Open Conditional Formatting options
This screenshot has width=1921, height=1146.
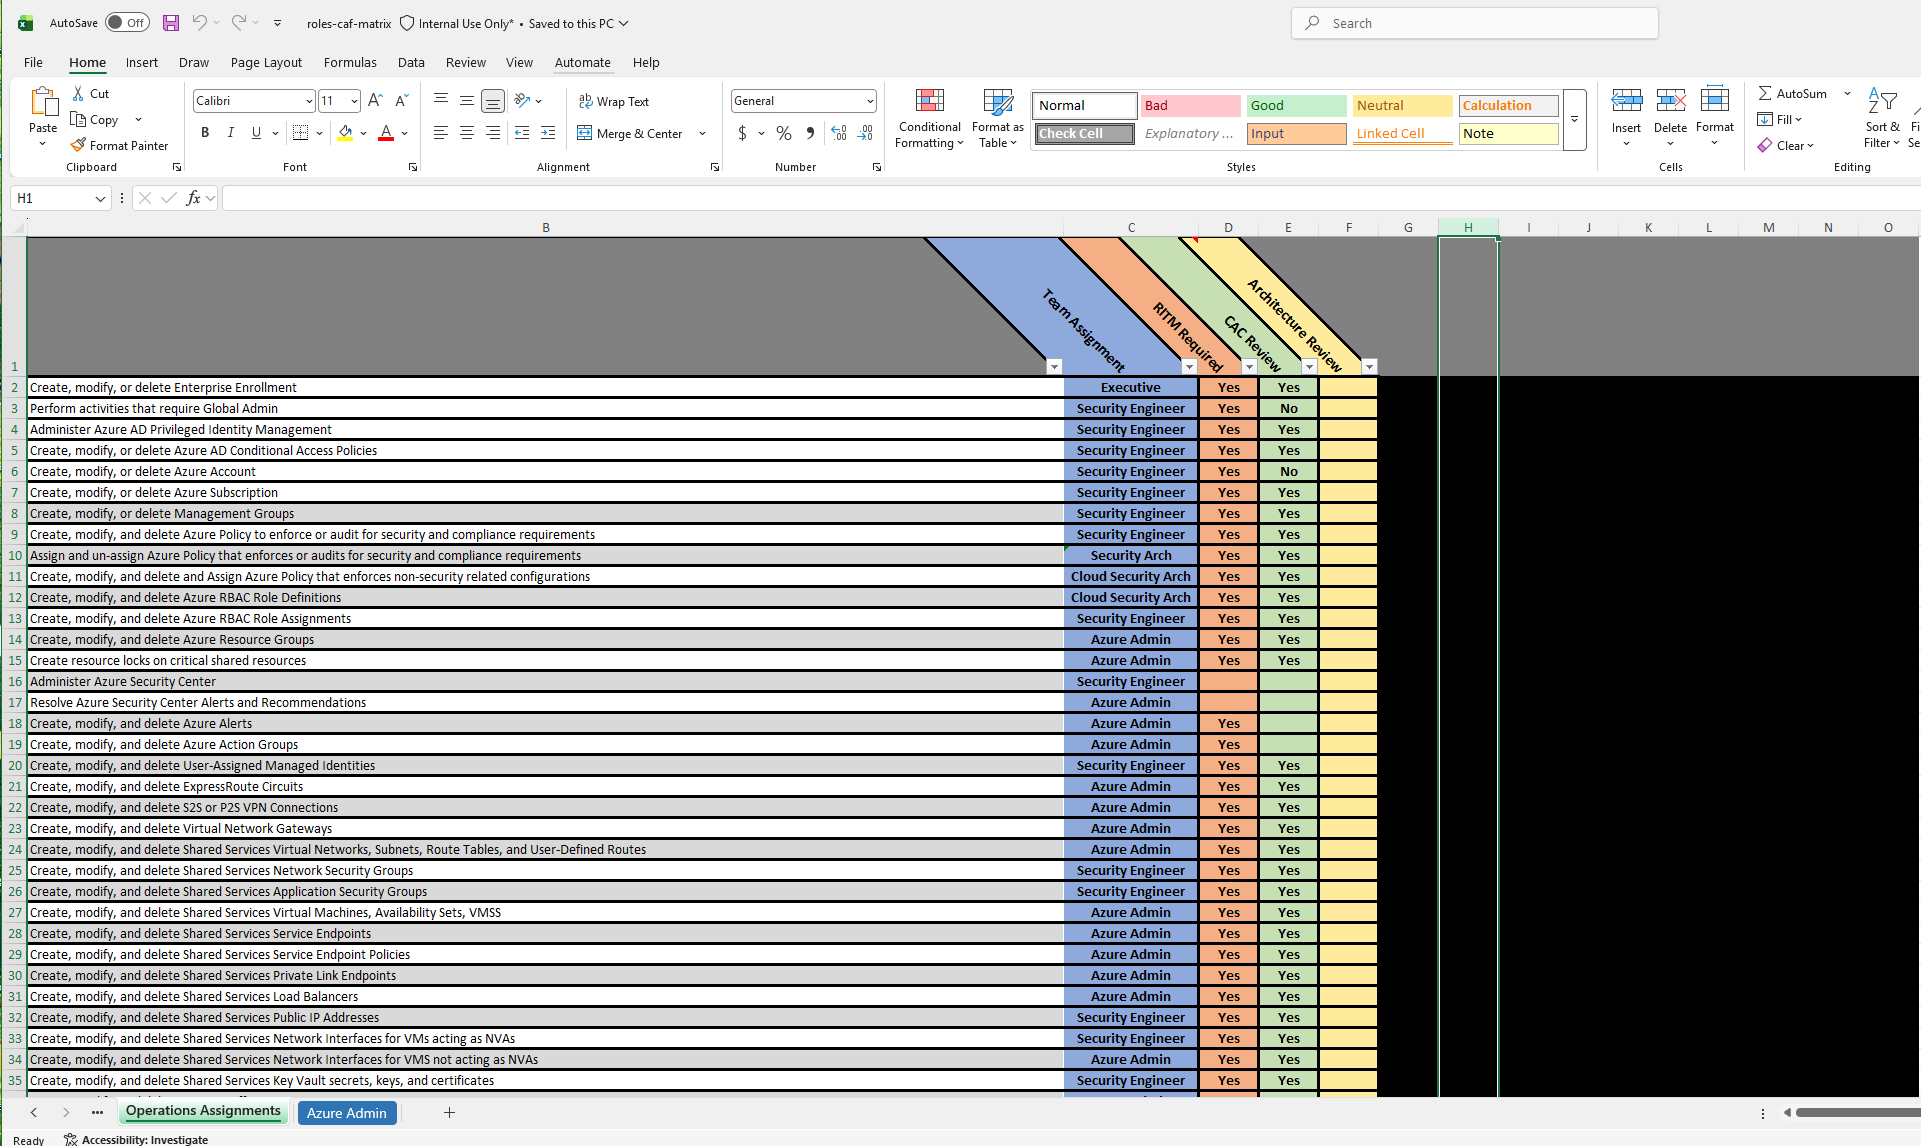[x=929, y=118]
